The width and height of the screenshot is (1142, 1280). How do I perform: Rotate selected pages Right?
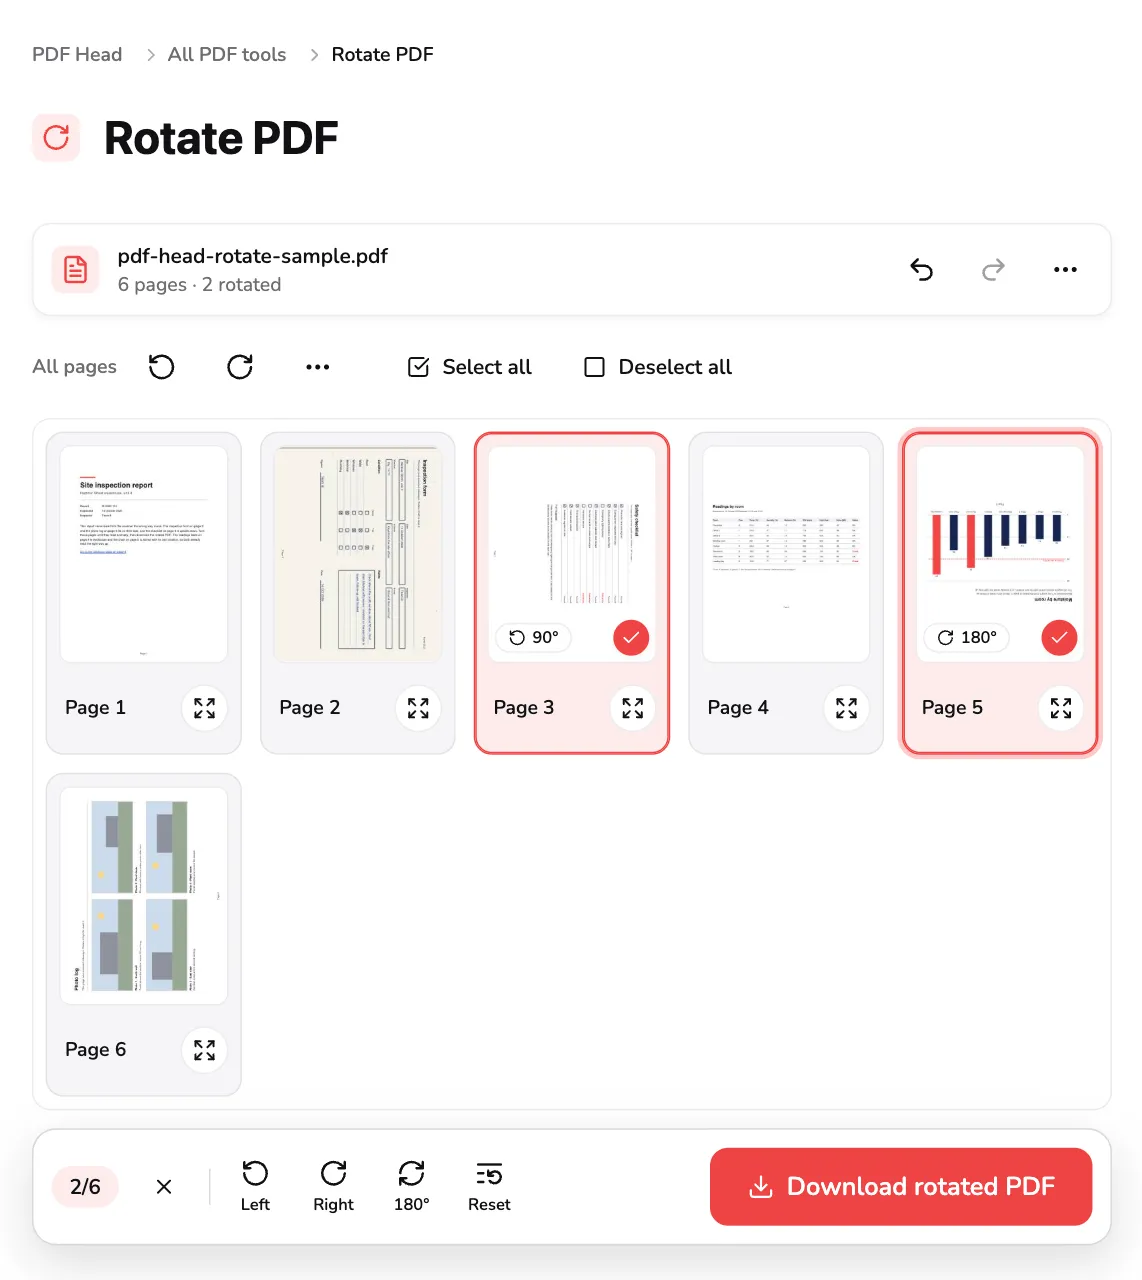[x=333, y=1186]
